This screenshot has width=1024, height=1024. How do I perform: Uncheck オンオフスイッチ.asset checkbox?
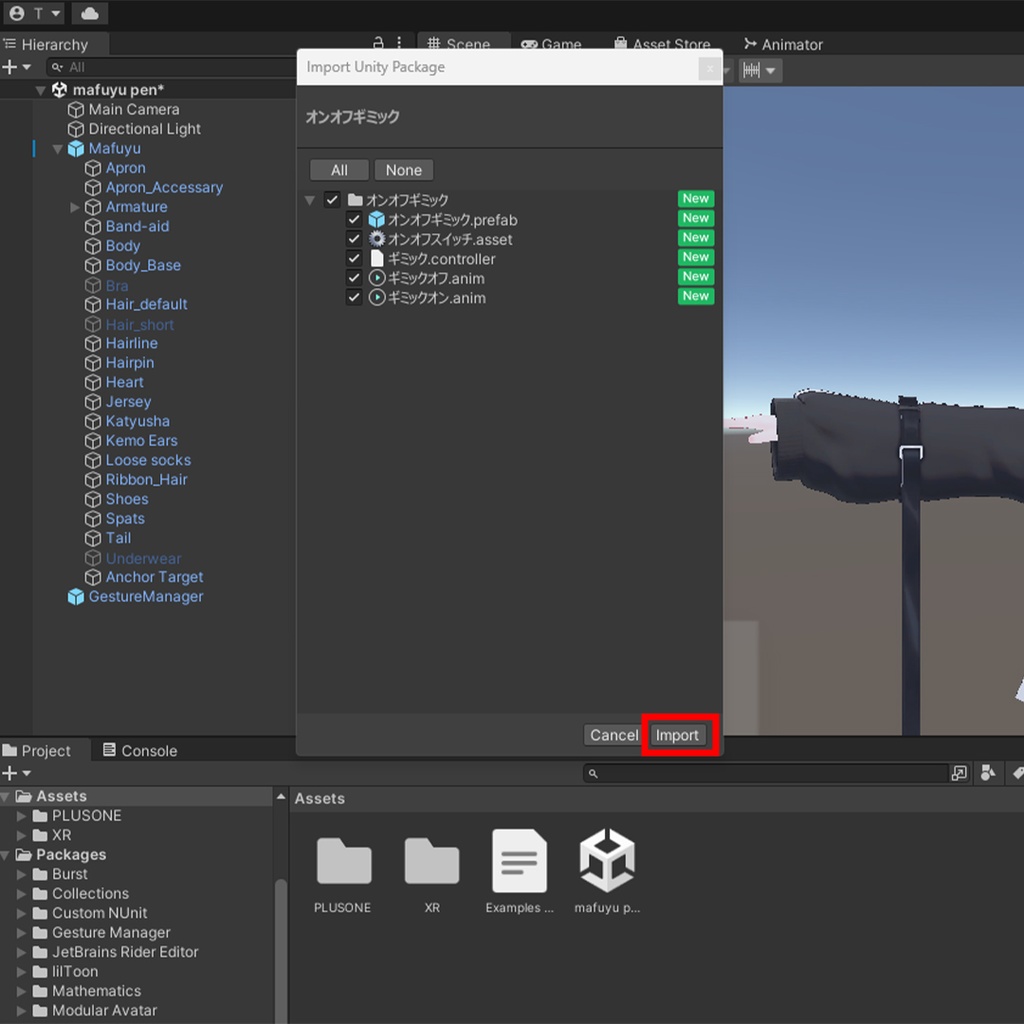354,239
